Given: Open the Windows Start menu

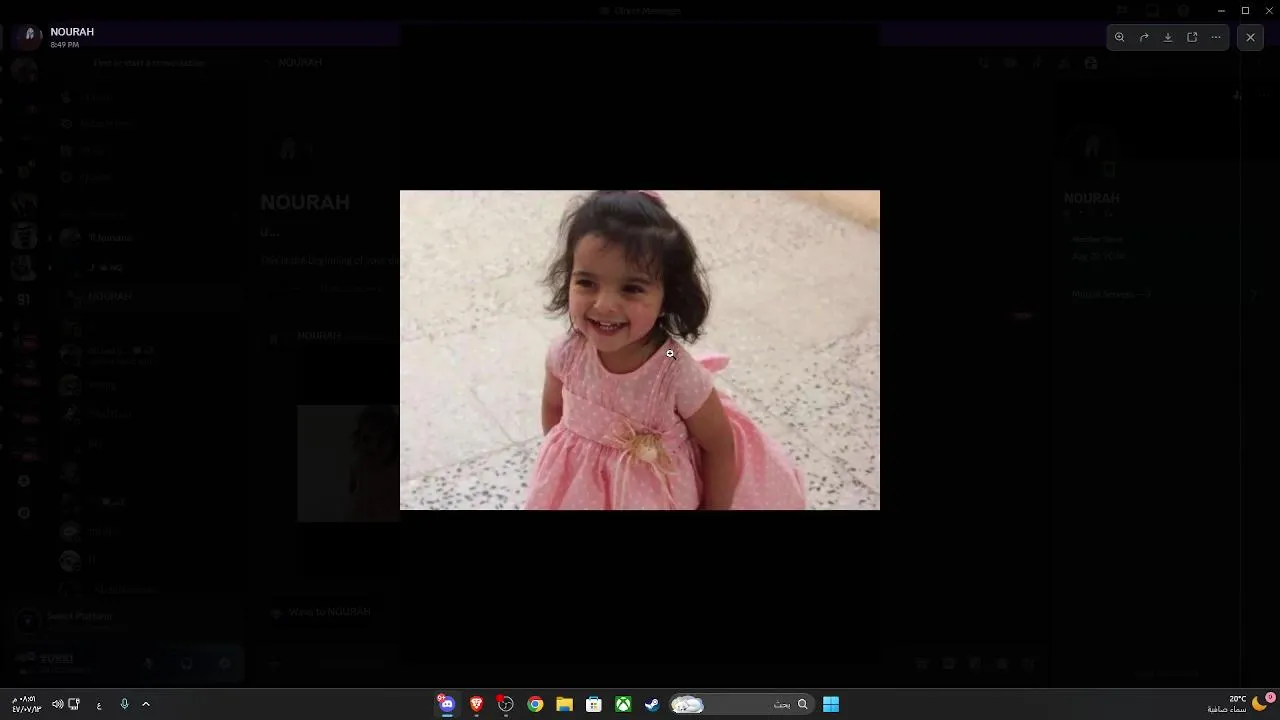Looking at the screenshot, I should (831, 704).
